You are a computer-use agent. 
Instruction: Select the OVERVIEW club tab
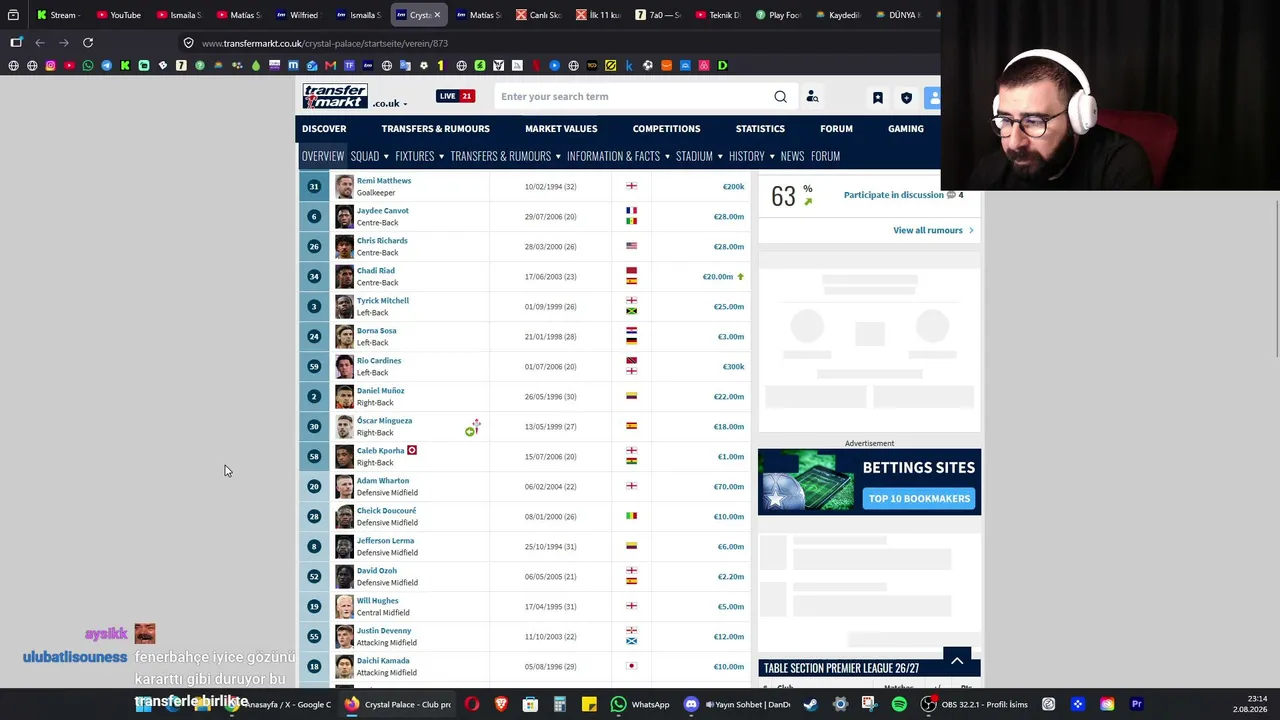point(323,156)
